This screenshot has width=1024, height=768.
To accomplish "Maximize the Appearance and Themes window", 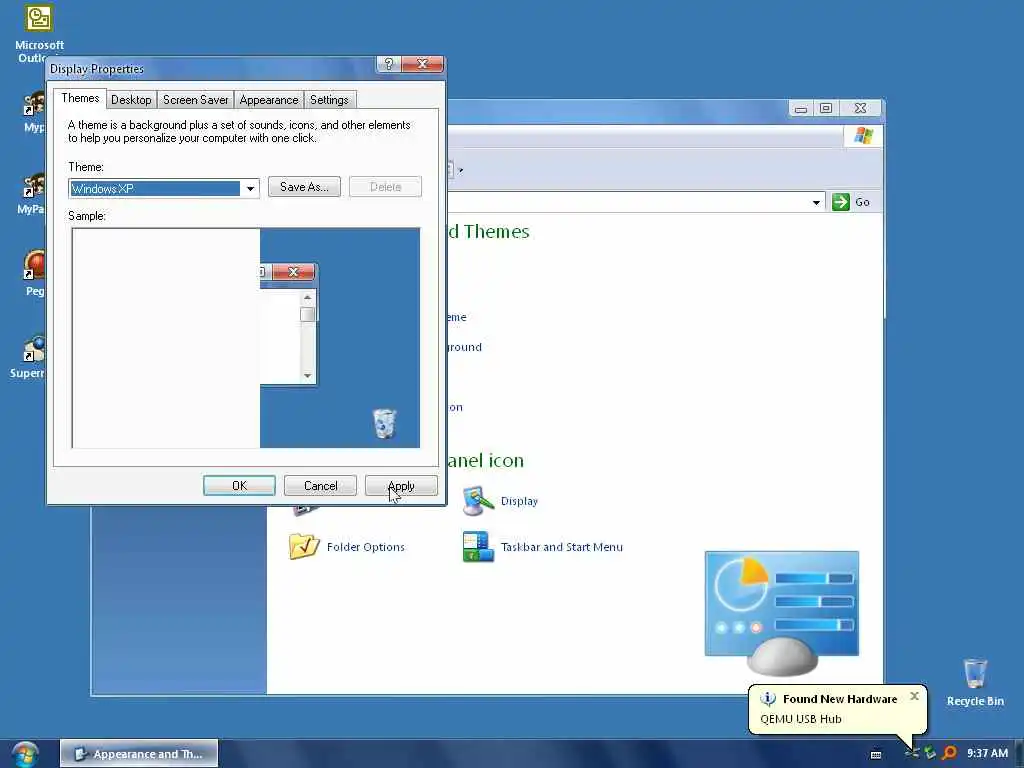I will 826,108.
